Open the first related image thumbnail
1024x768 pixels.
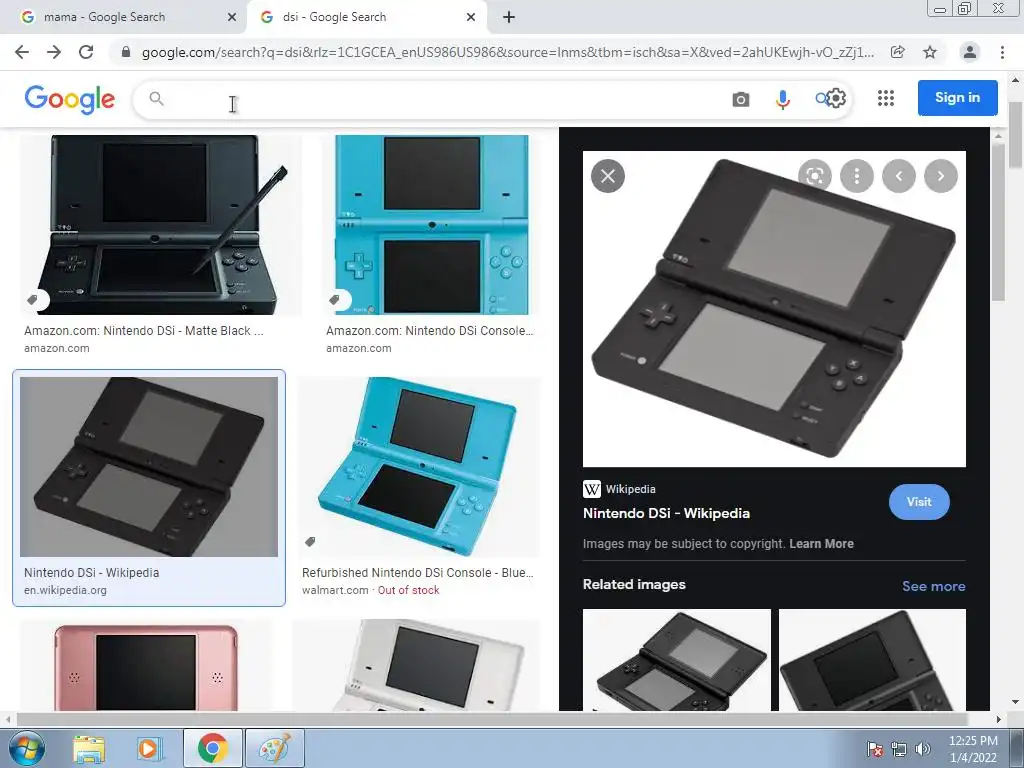point(677,660)
